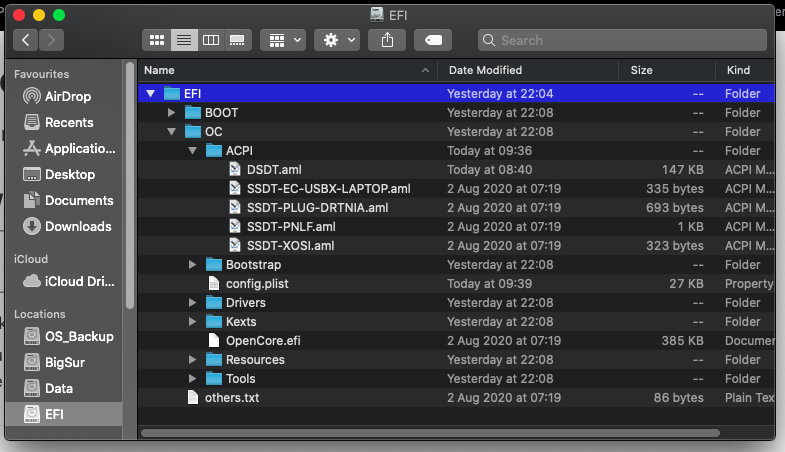The width and height of the screenshot is (785, 452).
Task: Expand the Bootstrap folder
Action: [x=192, y=265]
